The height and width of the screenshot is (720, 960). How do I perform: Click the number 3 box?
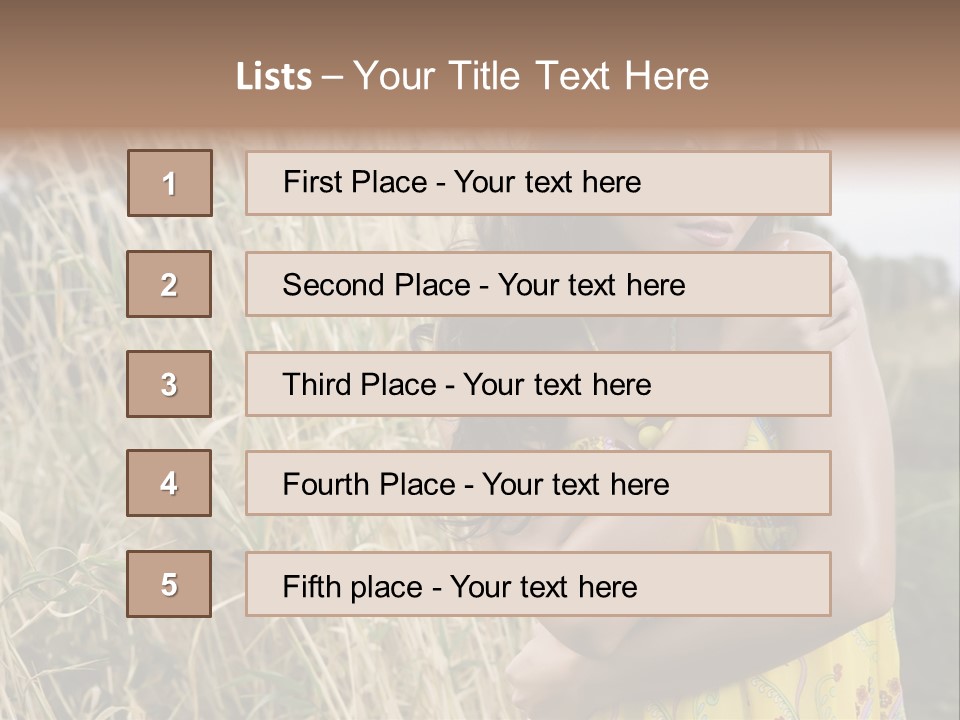point(169,384)
